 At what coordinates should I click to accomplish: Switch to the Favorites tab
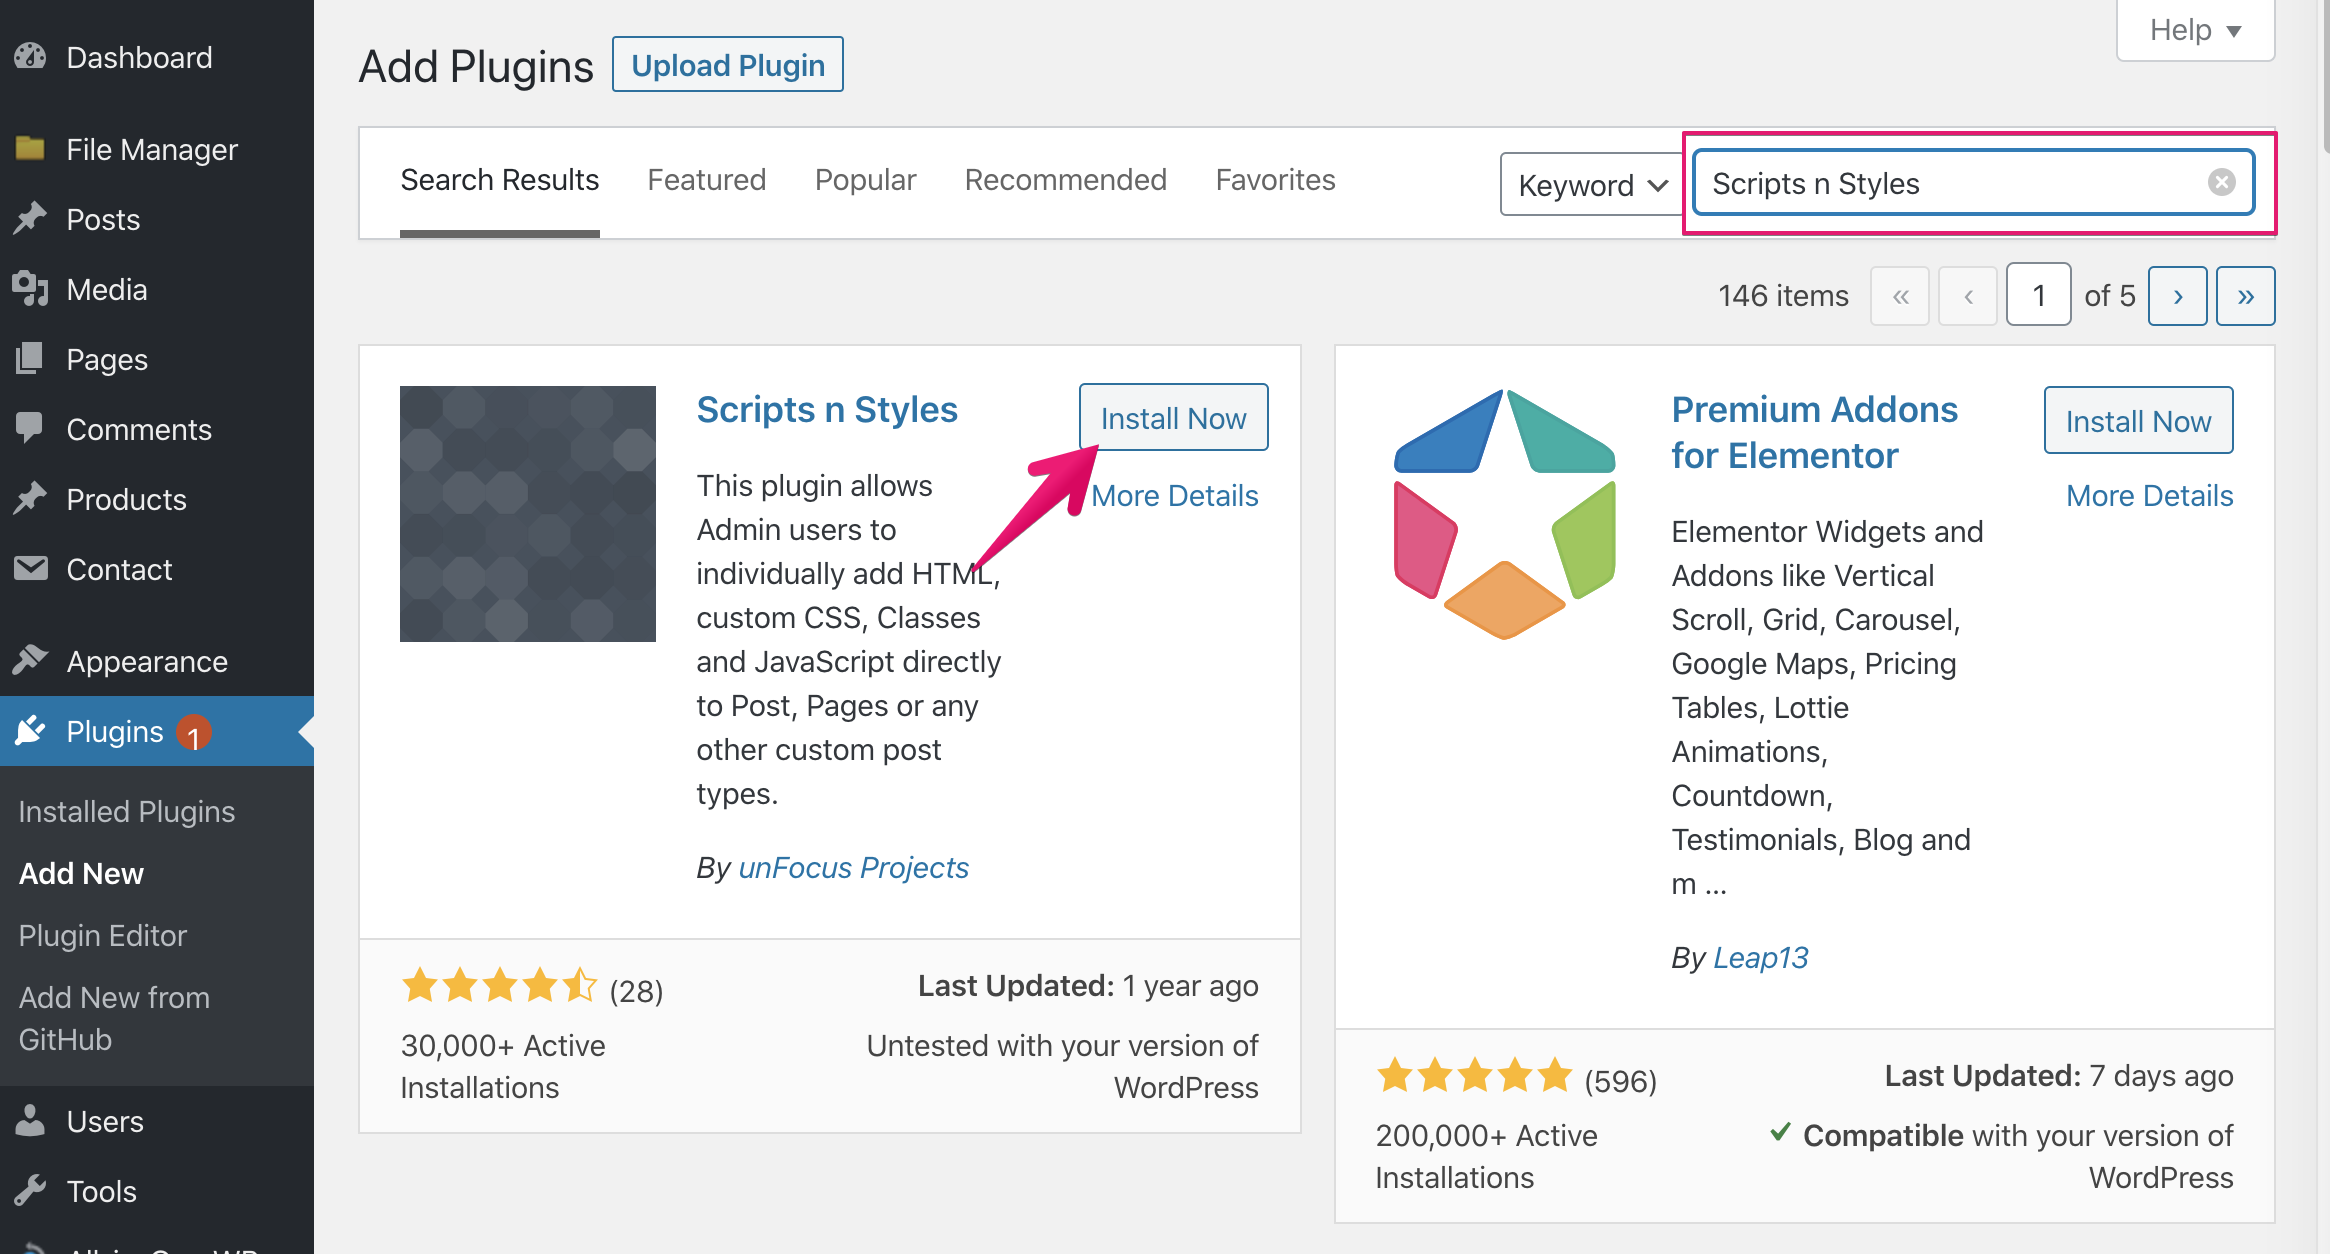tap(1276, 180)
